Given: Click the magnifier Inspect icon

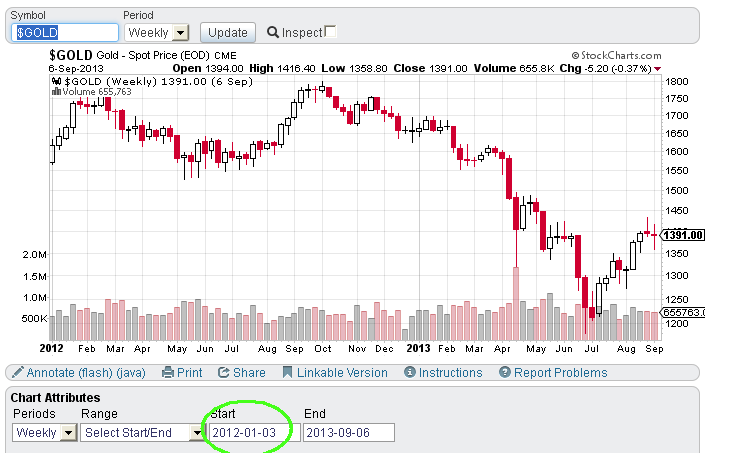Looking at the screenshot, I should [x=273, y=32].
